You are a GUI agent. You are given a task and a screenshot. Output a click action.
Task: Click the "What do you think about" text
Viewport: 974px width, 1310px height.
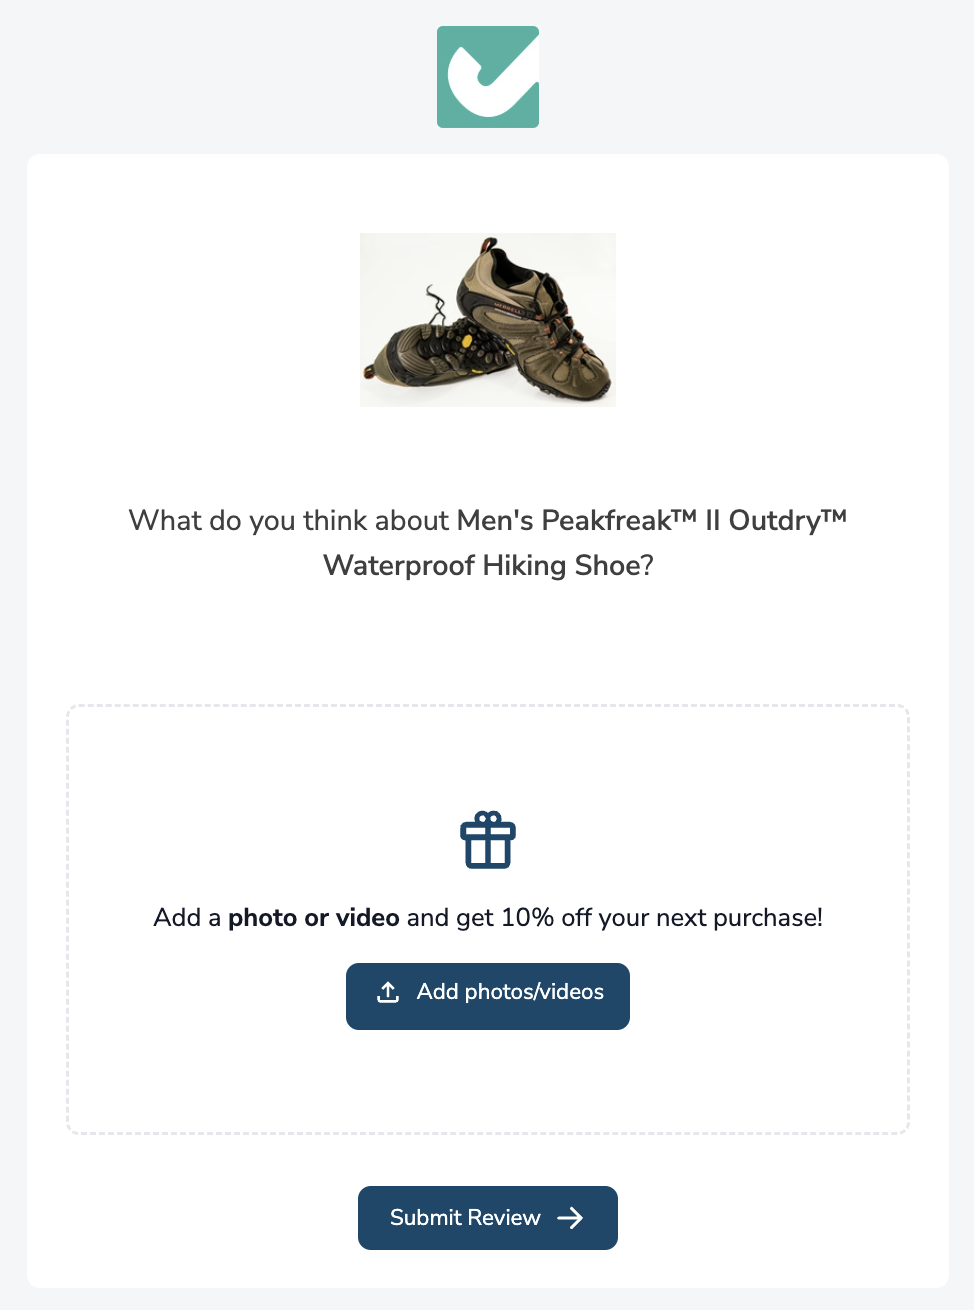289,520
